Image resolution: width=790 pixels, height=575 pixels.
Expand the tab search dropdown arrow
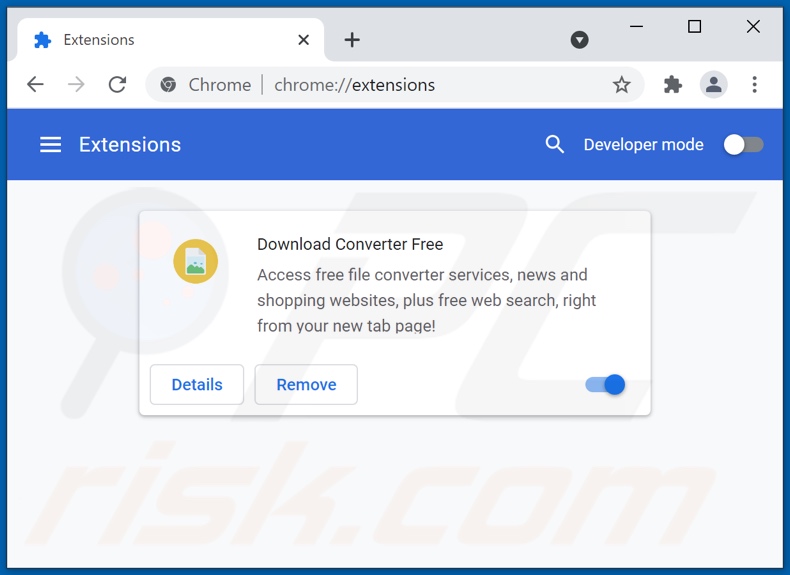(579, 40)
